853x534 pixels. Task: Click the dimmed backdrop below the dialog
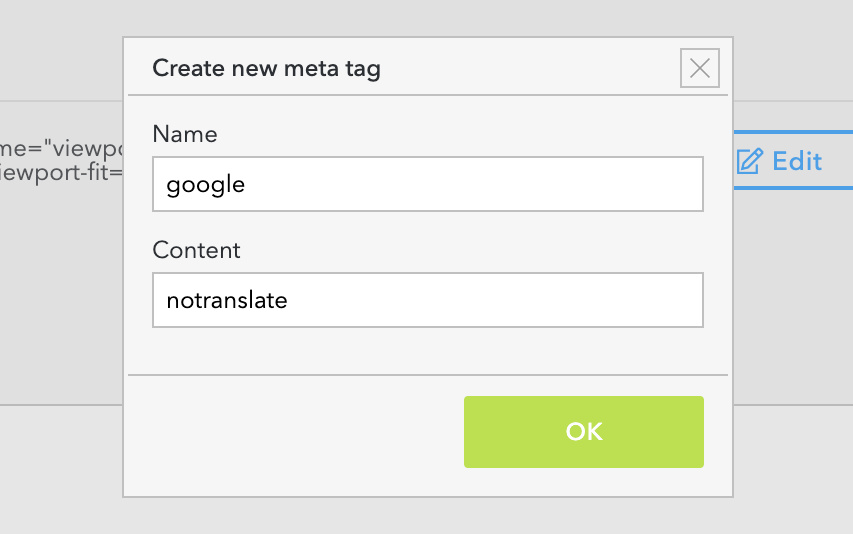(428, 516)
